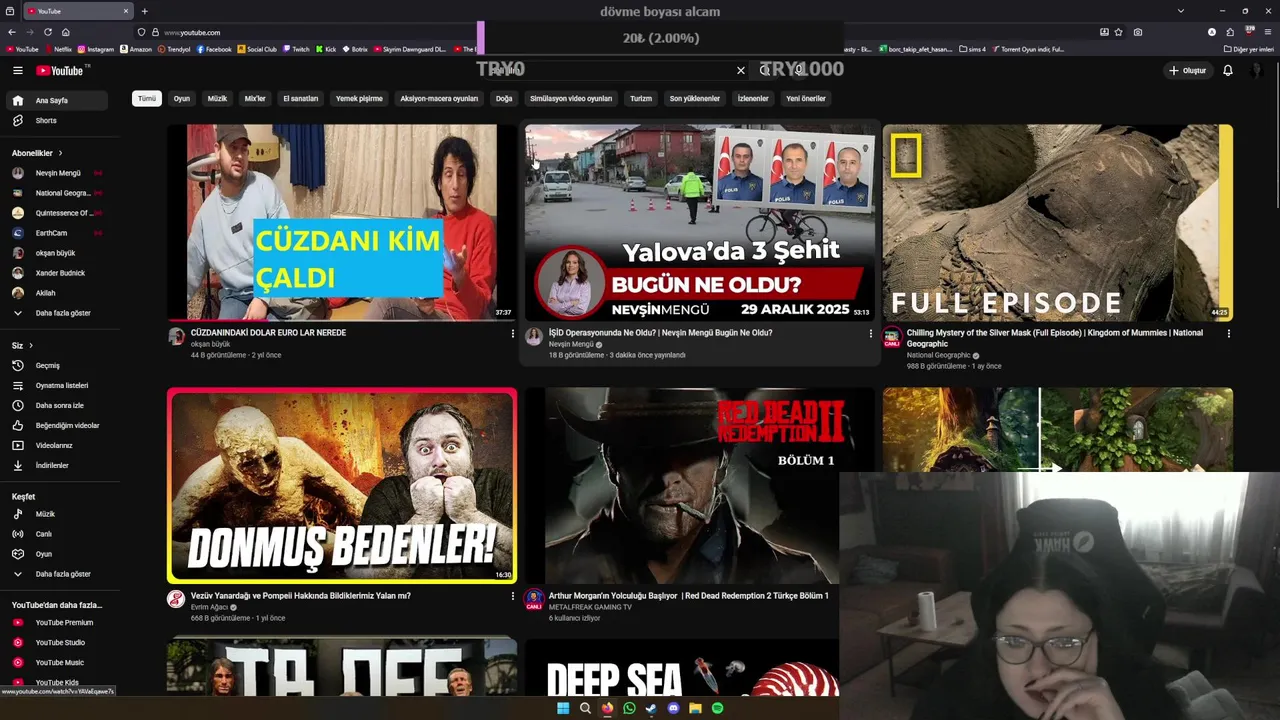The height and width of the screenshot is (720, 1280).
Task: Open CÜZDANI KİM ÇALDI video thumbnail
Action: pyautogui.click(x=342, y=222)
